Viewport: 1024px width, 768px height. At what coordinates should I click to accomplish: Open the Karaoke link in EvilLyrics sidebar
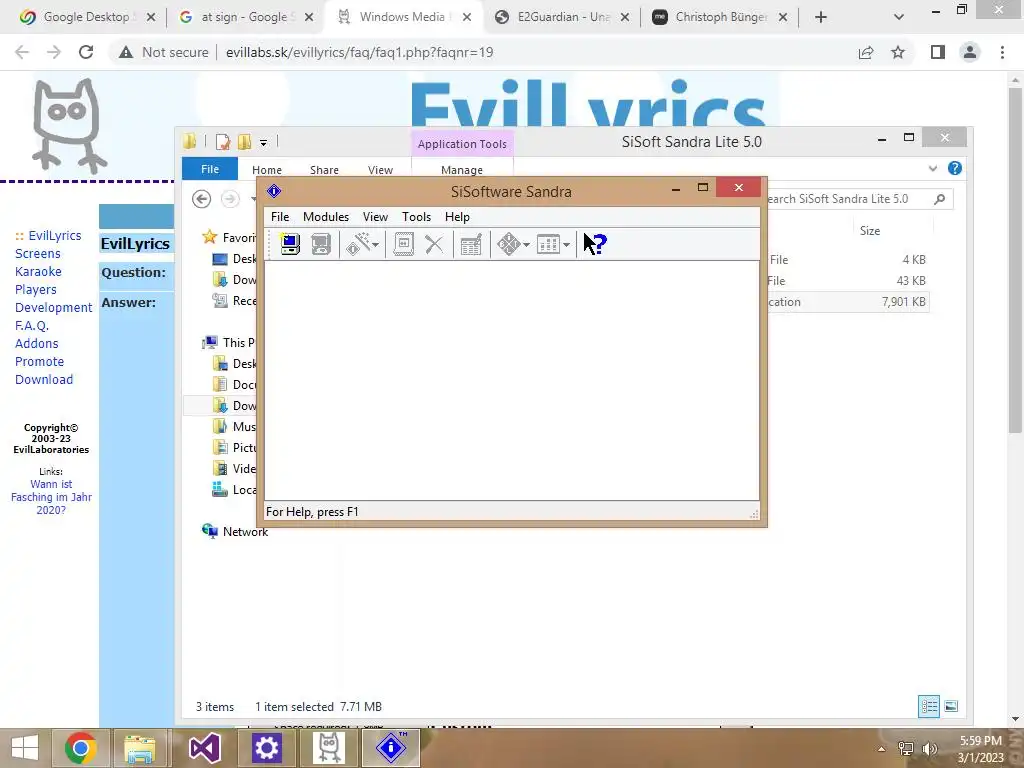point(39,272)
